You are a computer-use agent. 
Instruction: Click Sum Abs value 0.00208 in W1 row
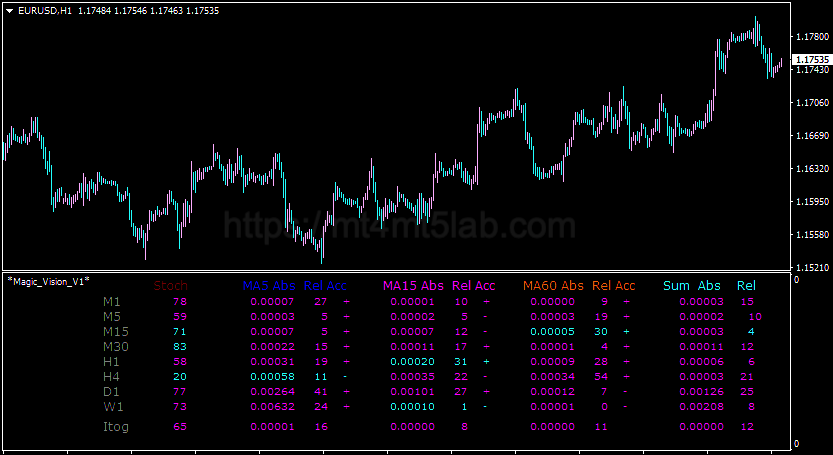pos(702,407)
